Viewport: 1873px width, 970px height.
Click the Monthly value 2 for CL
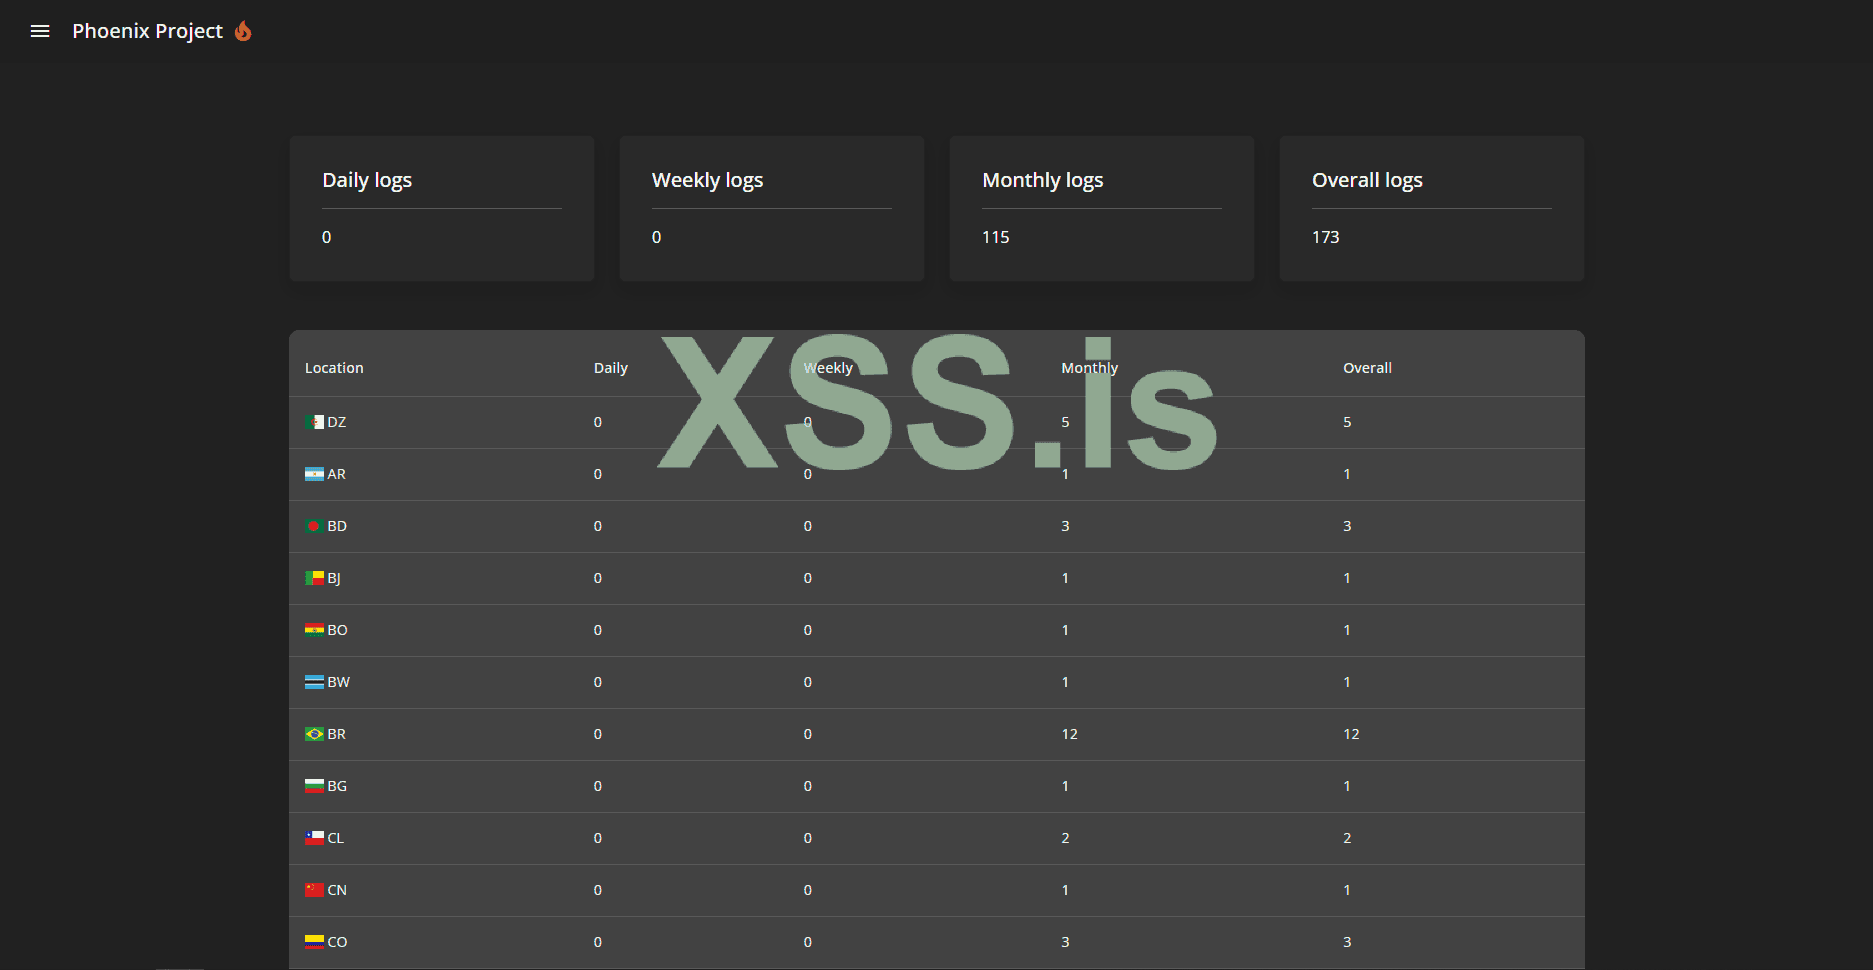pos(1065,838)
